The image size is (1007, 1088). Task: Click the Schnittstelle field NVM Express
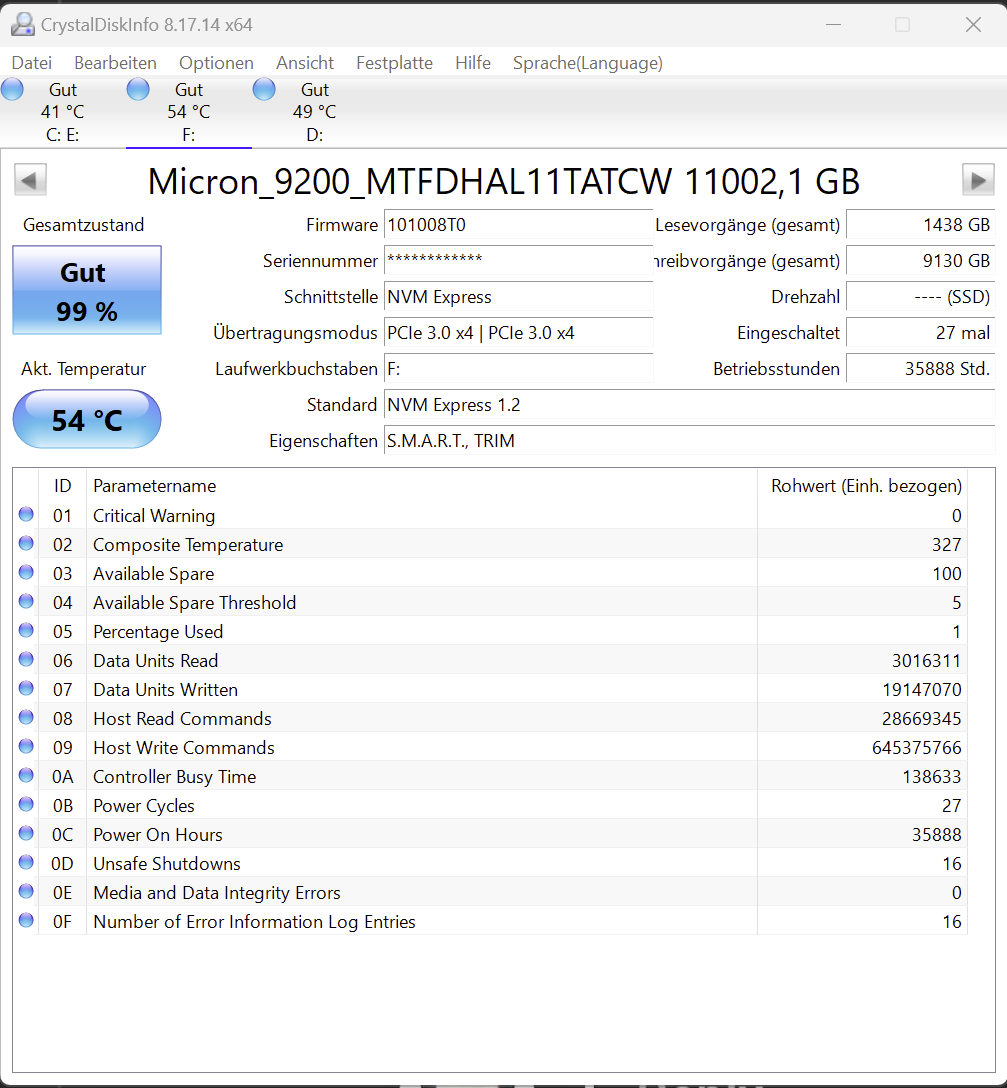click(x=518, y=297)
